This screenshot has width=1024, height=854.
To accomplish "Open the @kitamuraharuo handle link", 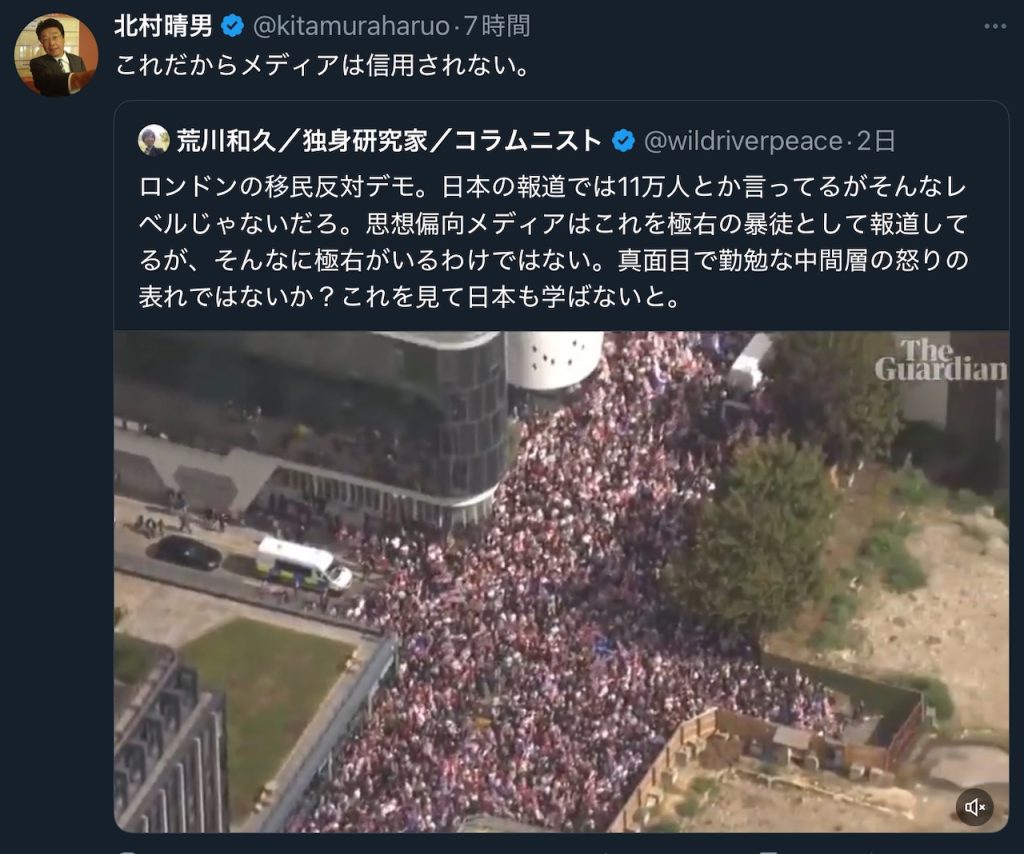I will [351, 26].
